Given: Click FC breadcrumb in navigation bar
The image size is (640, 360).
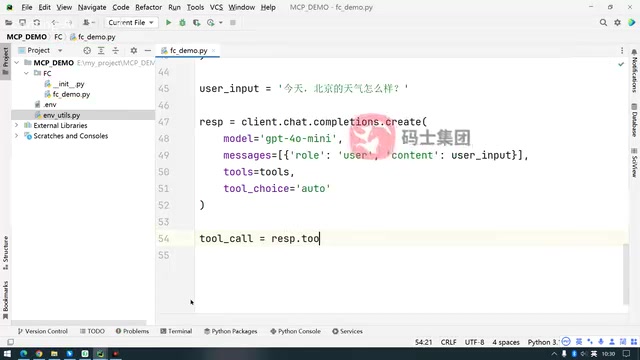Looking at the screenshot, I should 58,37.
